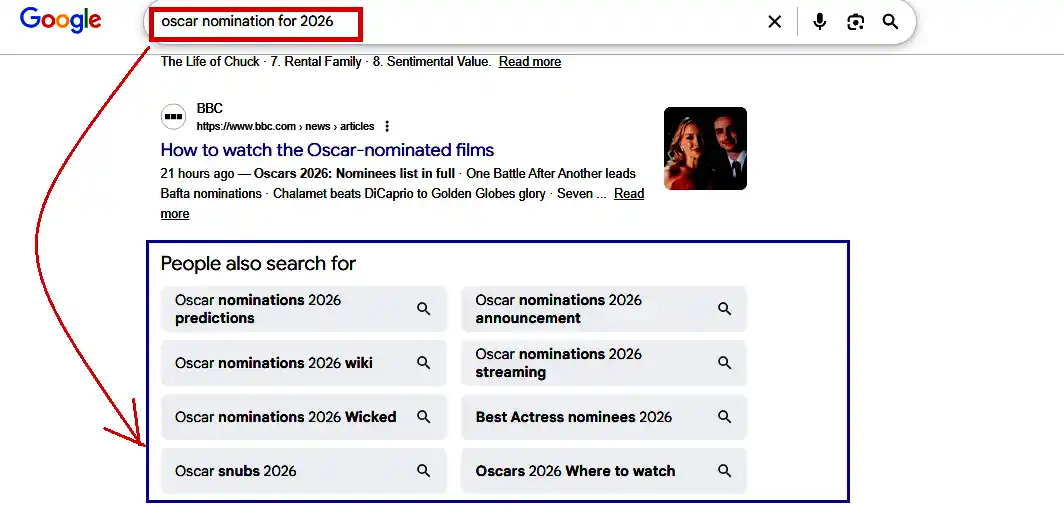Clear the search box with X icon
Viewport: 1064px width, 516px height.
point(774,22)
